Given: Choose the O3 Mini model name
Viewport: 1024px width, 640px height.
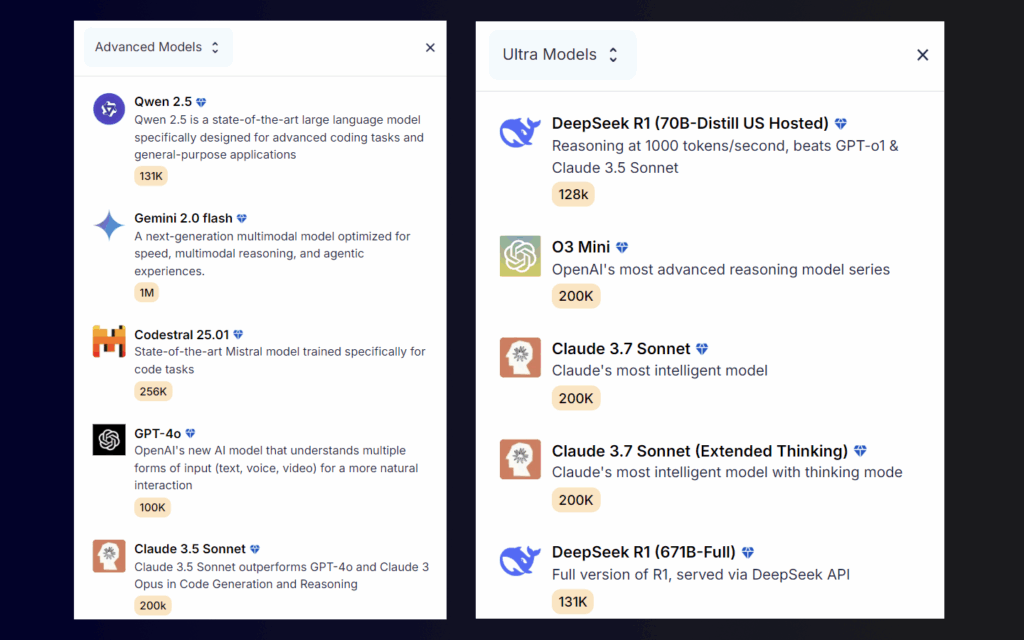Looking at the screenshot, I should click(581, 247).
